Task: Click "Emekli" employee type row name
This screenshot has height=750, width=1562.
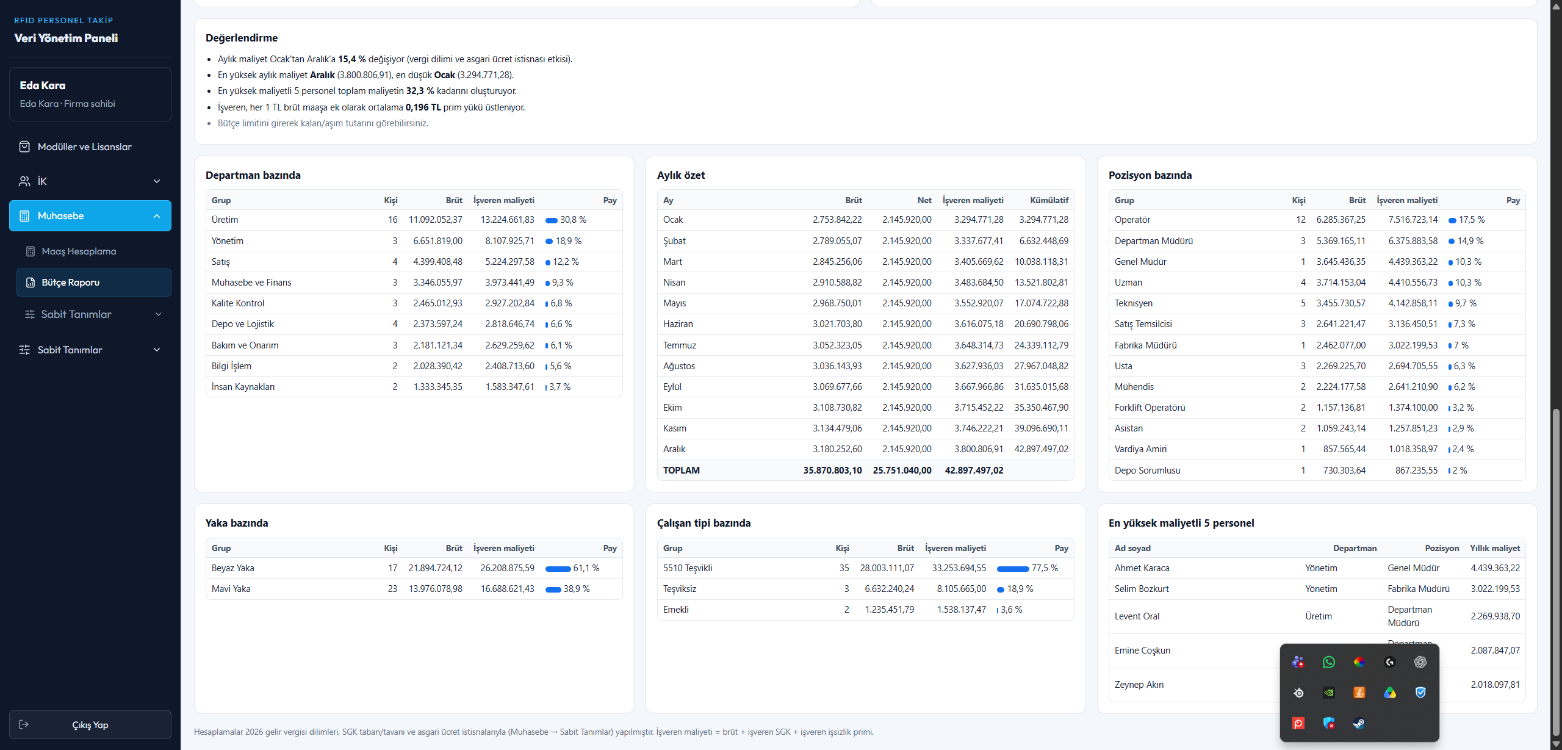Action: 677,610
